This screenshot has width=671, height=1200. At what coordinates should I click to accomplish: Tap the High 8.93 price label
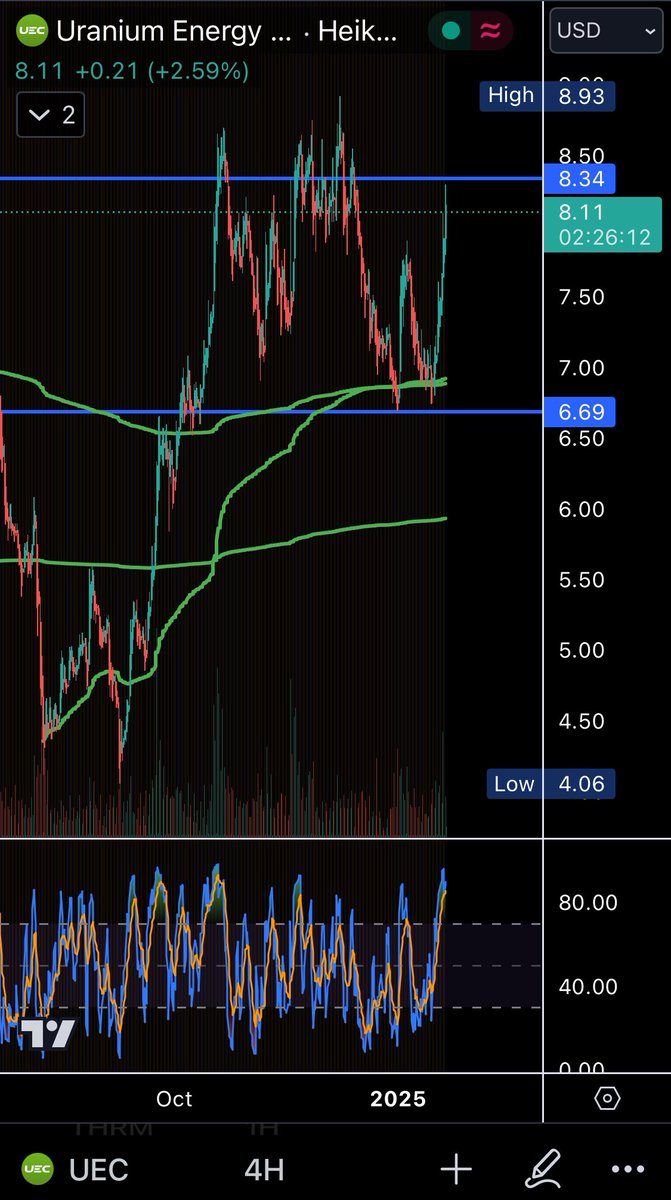546,96
